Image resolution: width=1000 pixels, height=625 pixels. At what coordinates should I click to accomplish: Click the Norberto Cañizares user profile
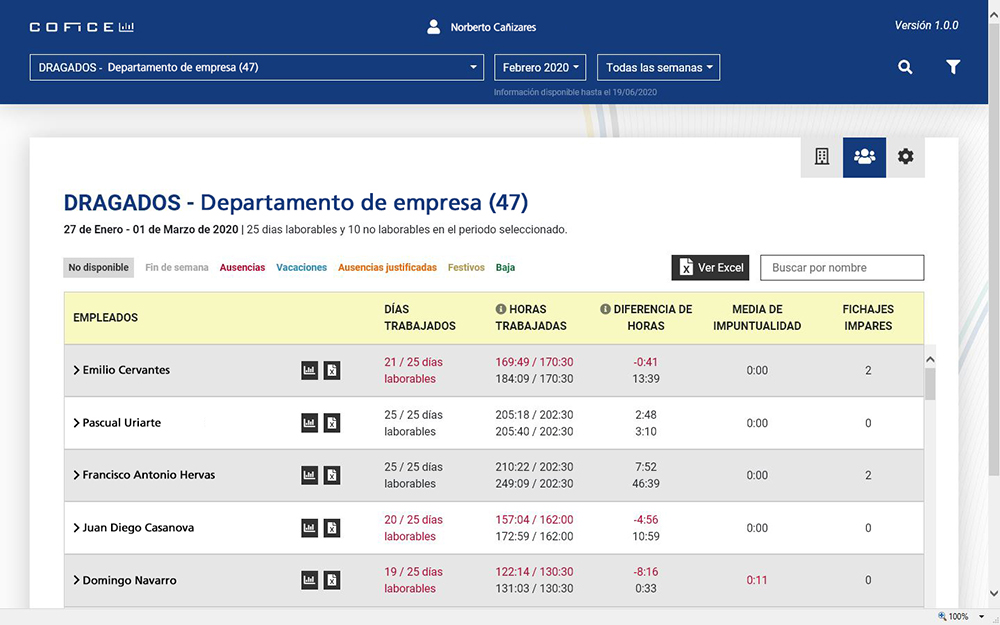482,27
